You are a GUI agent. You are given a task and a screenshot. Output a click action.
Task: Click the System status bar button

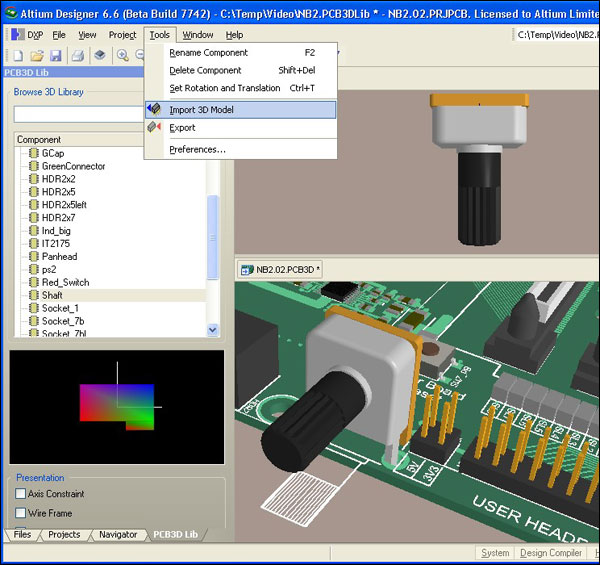[x=495, y=553]
